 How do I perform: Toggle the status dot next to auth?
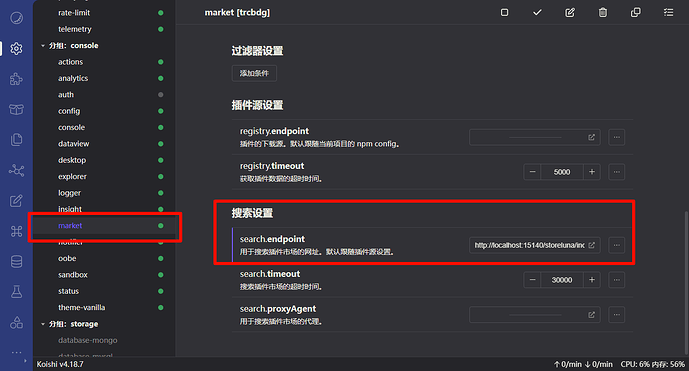coord(161,95)
